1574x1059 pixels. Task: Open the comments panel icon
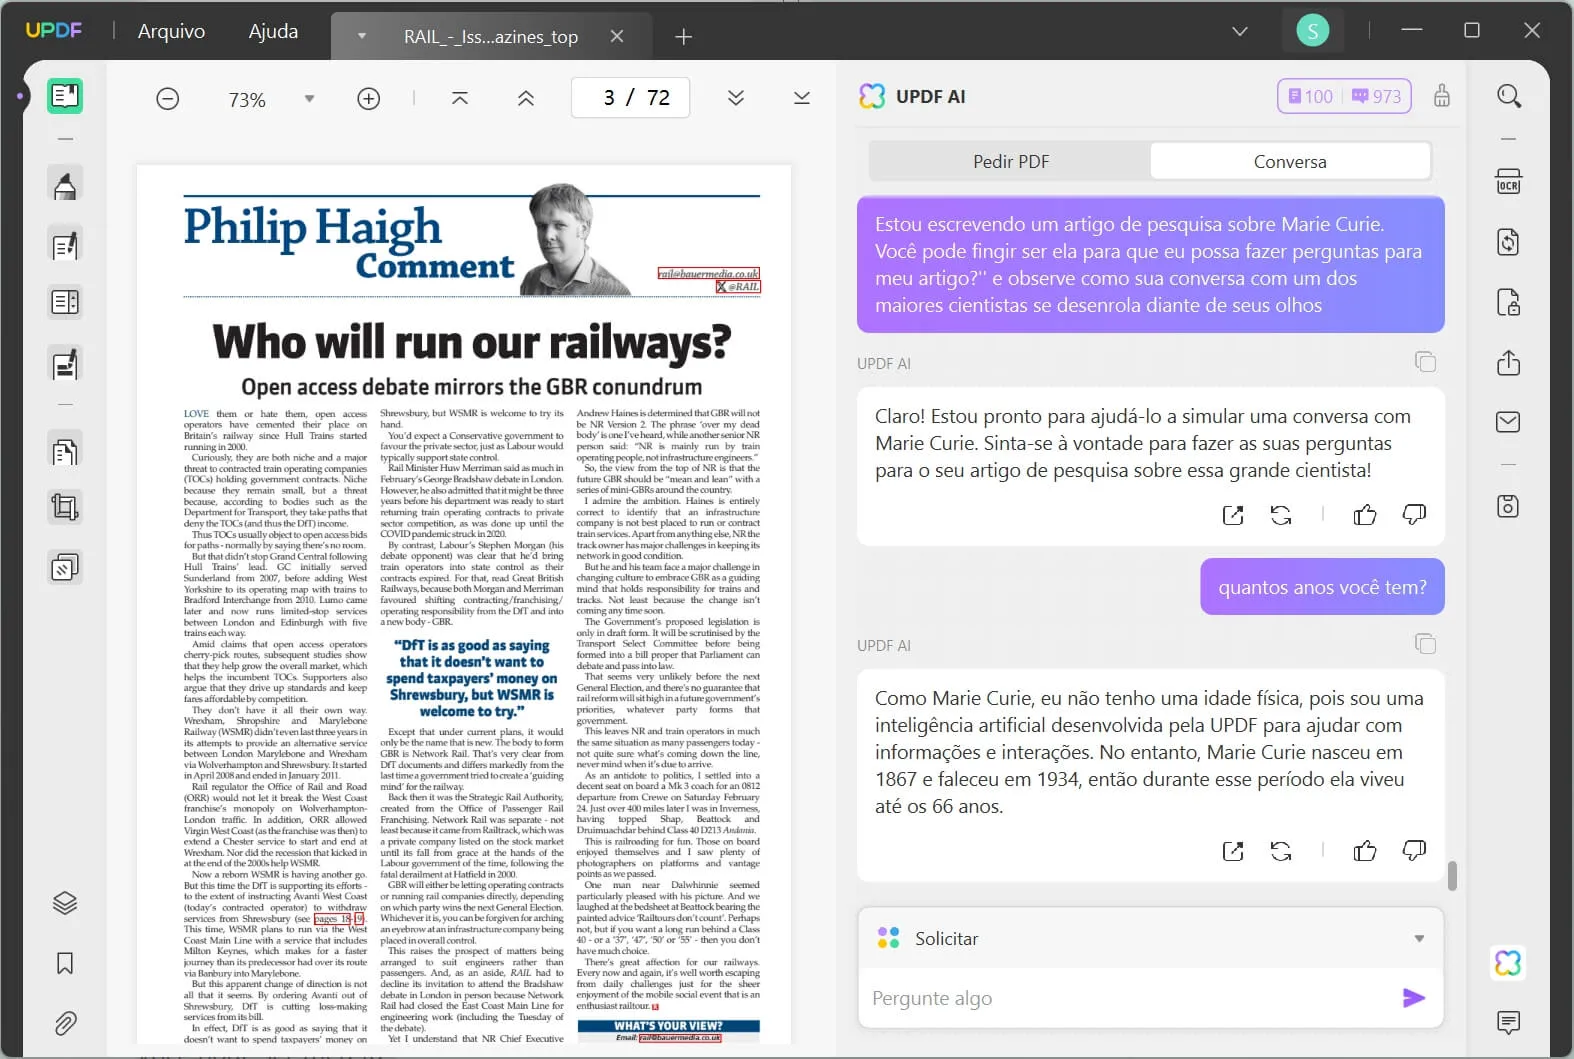(1508, 1022)
